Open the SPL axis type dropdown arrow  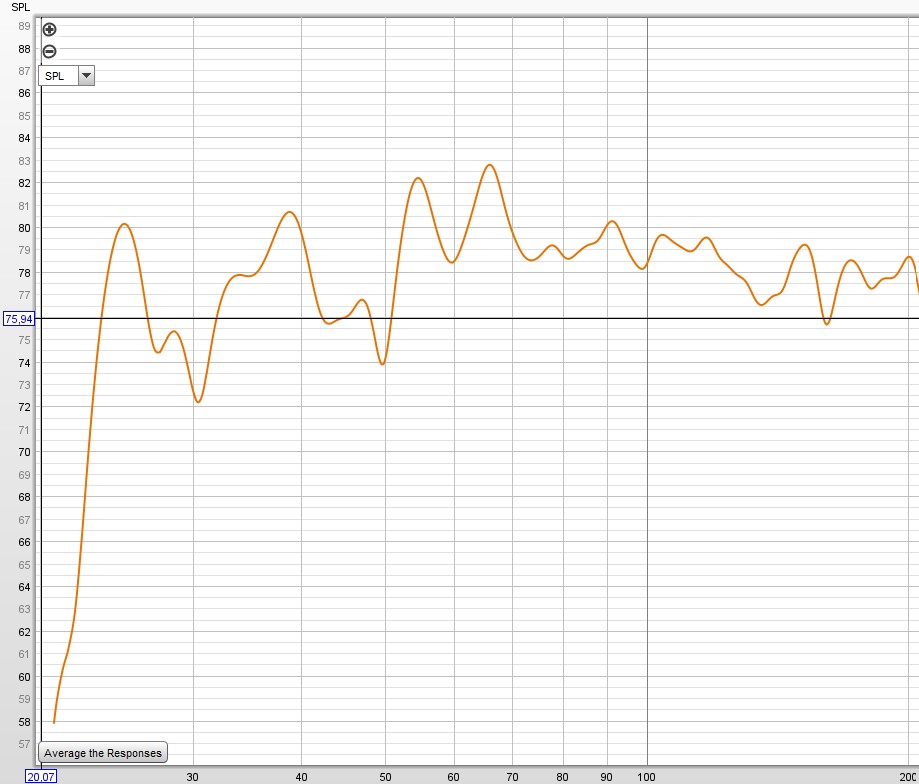click(86, 75)
